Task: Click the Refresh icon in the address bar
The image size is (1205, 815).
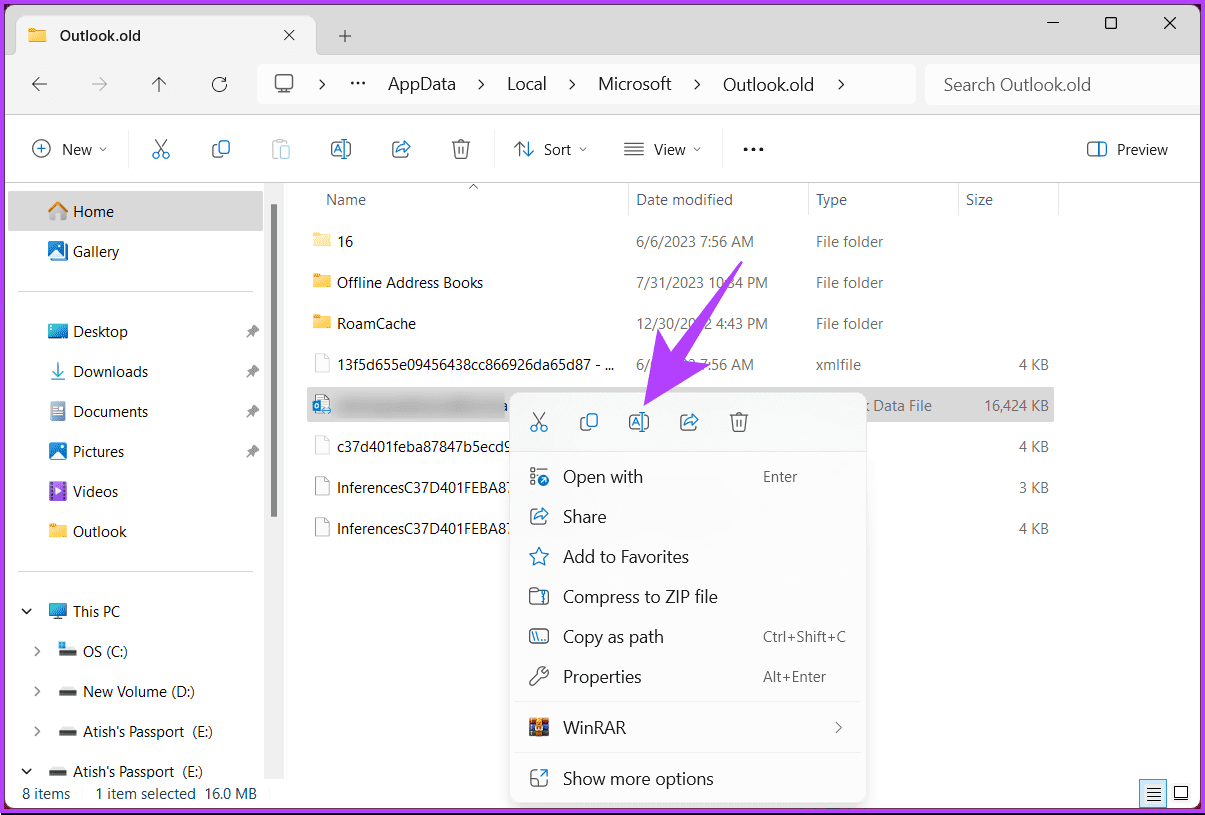Action: click(x=219, y=84)
